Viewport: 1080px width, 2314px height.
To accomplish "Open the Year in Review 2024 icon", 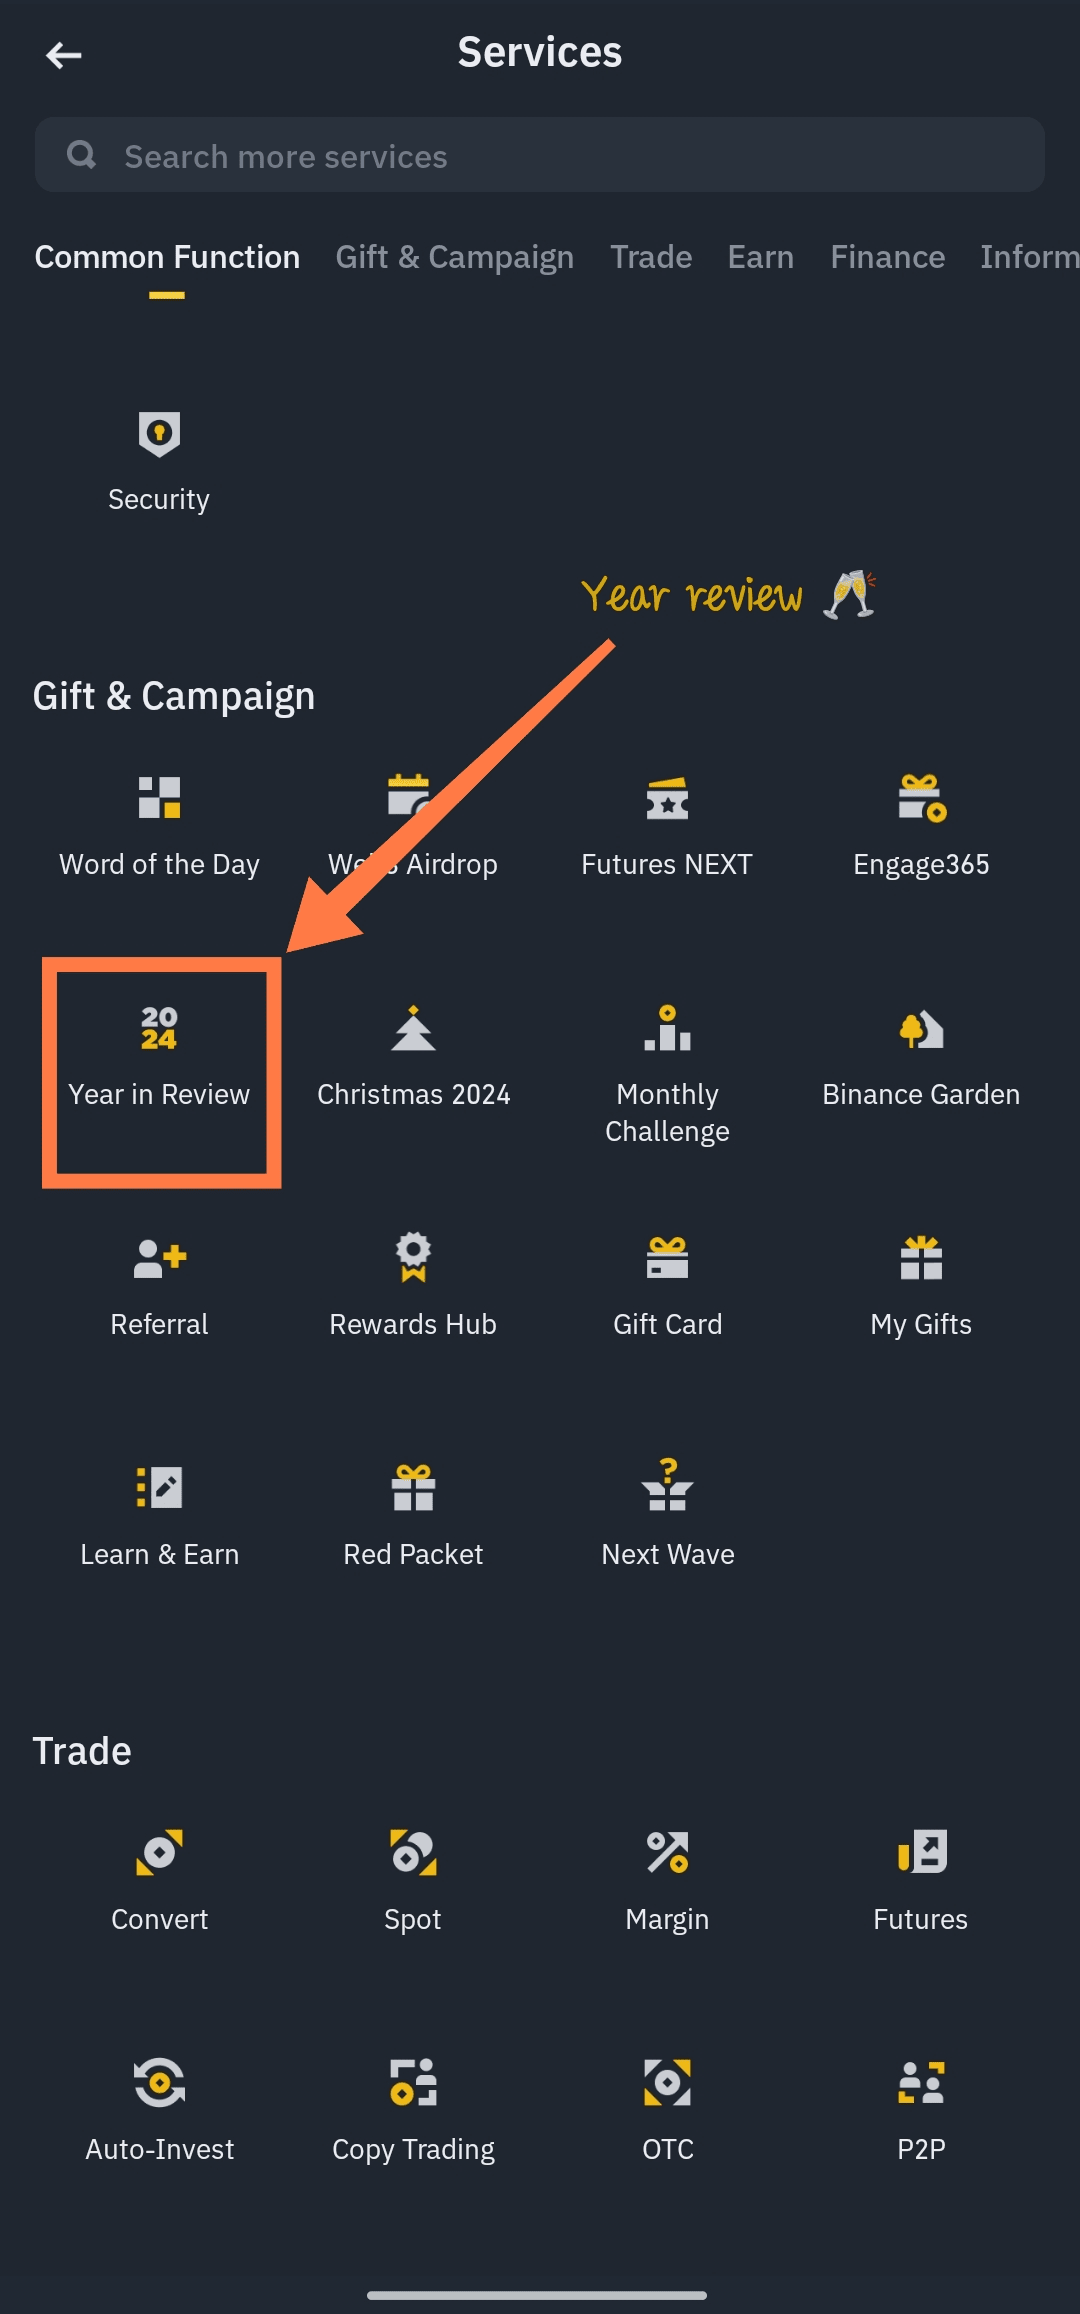I will pyautogui.click(x=159, y=1028).
